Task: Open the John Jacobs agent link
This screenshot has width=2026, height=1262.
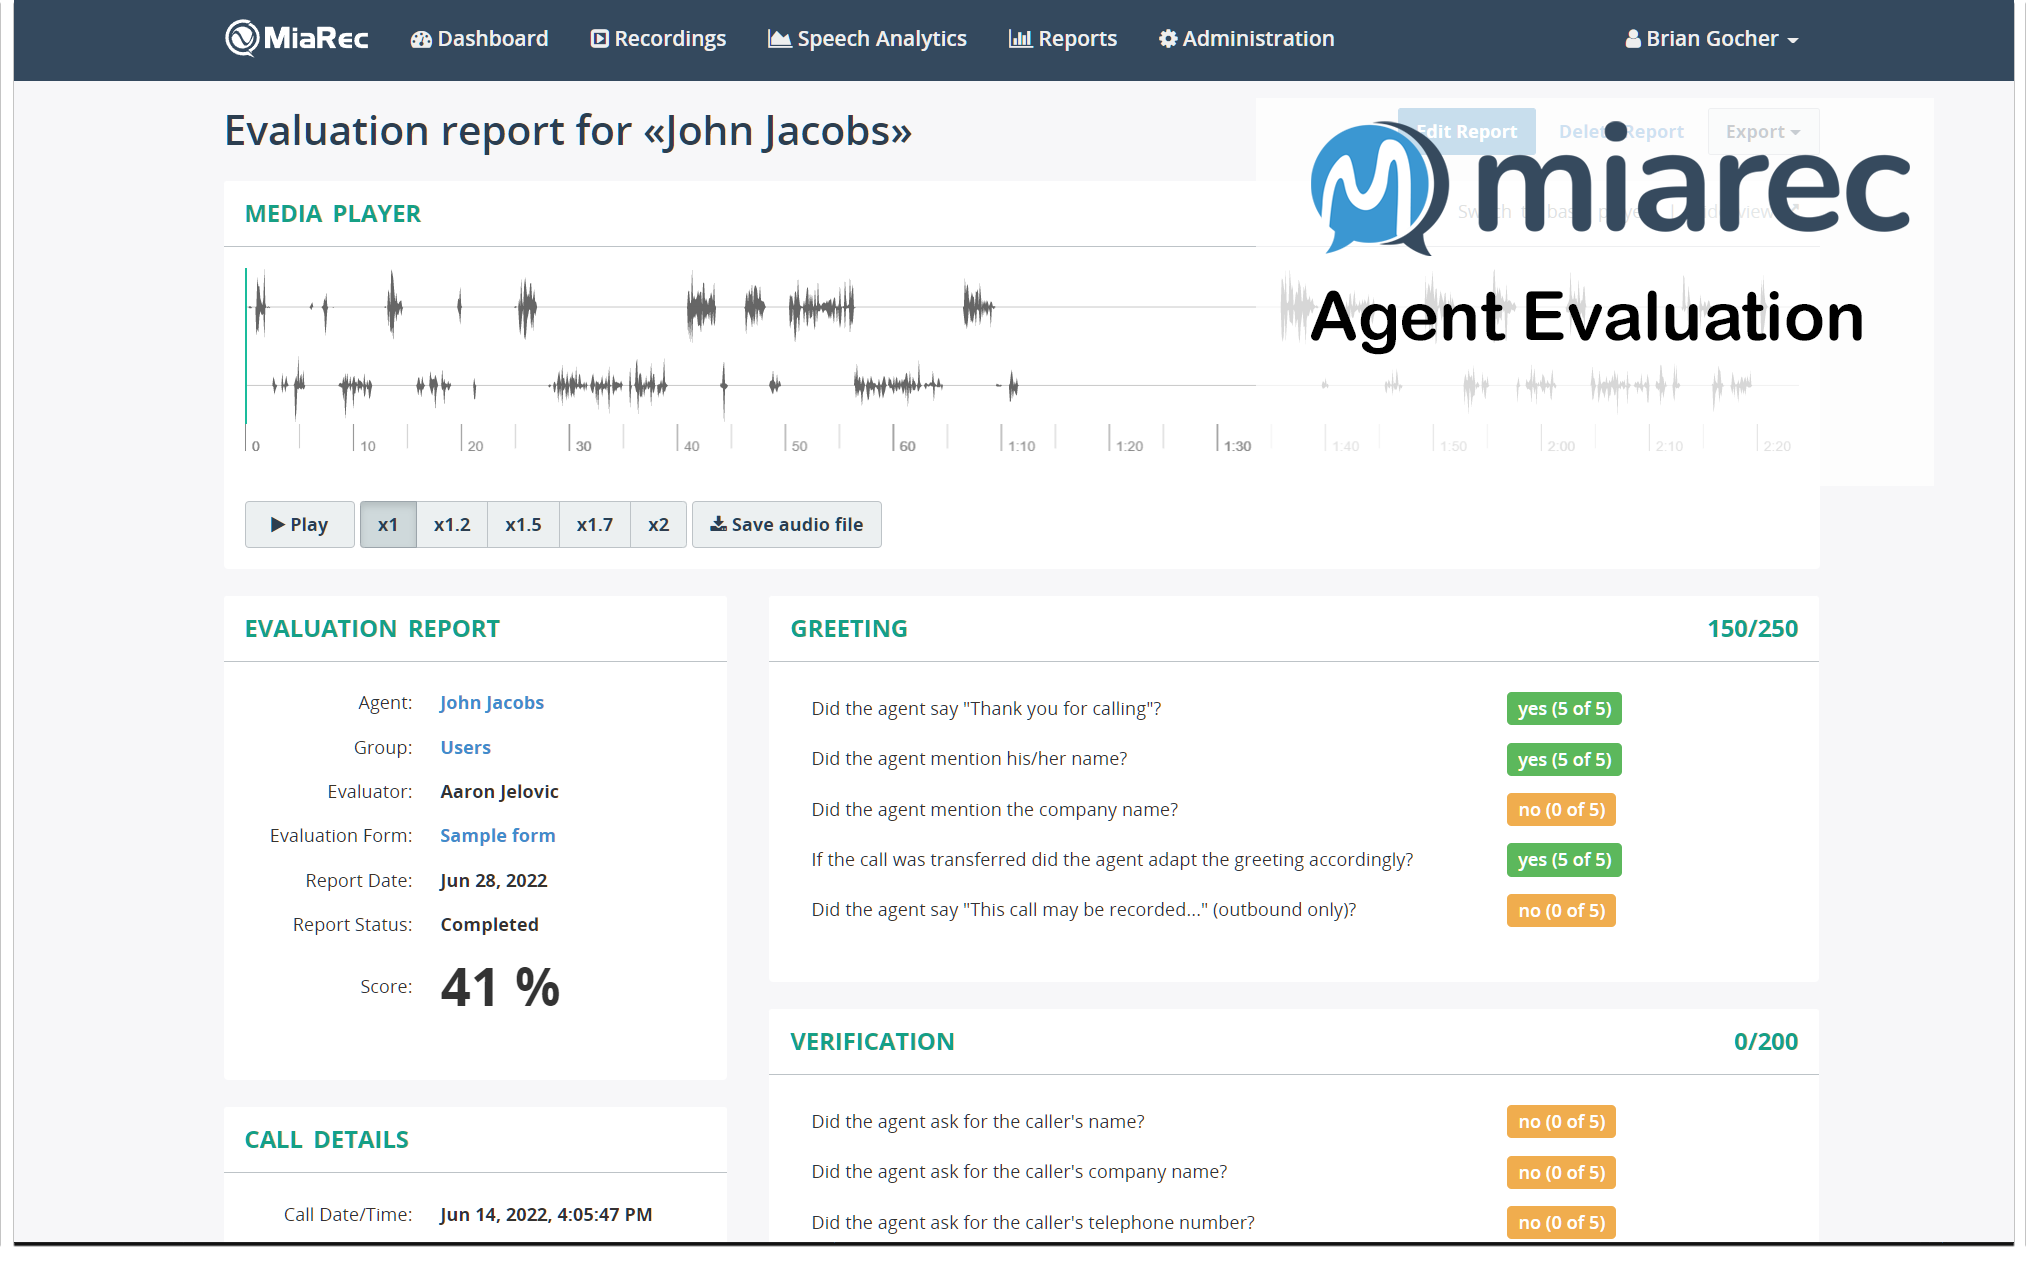Action: click(492, 702)
